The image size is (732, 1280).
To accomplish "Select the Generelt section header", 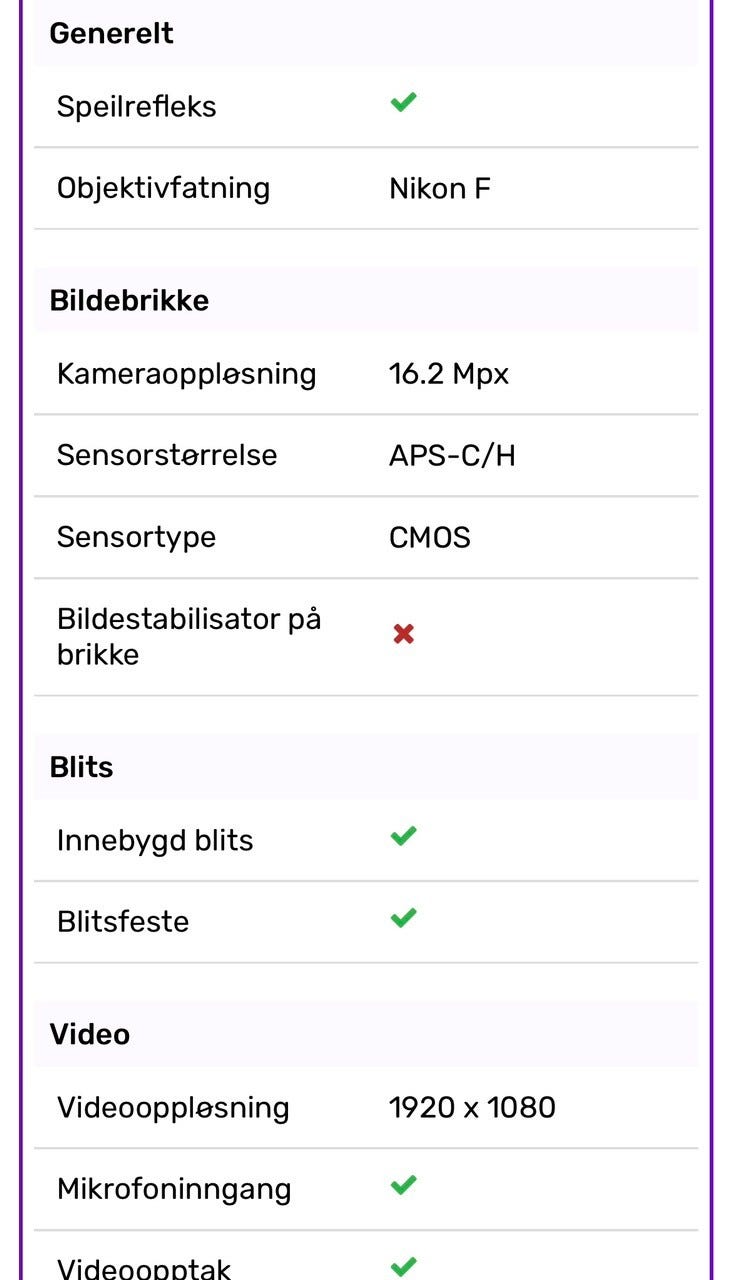I will coord(366,33).
